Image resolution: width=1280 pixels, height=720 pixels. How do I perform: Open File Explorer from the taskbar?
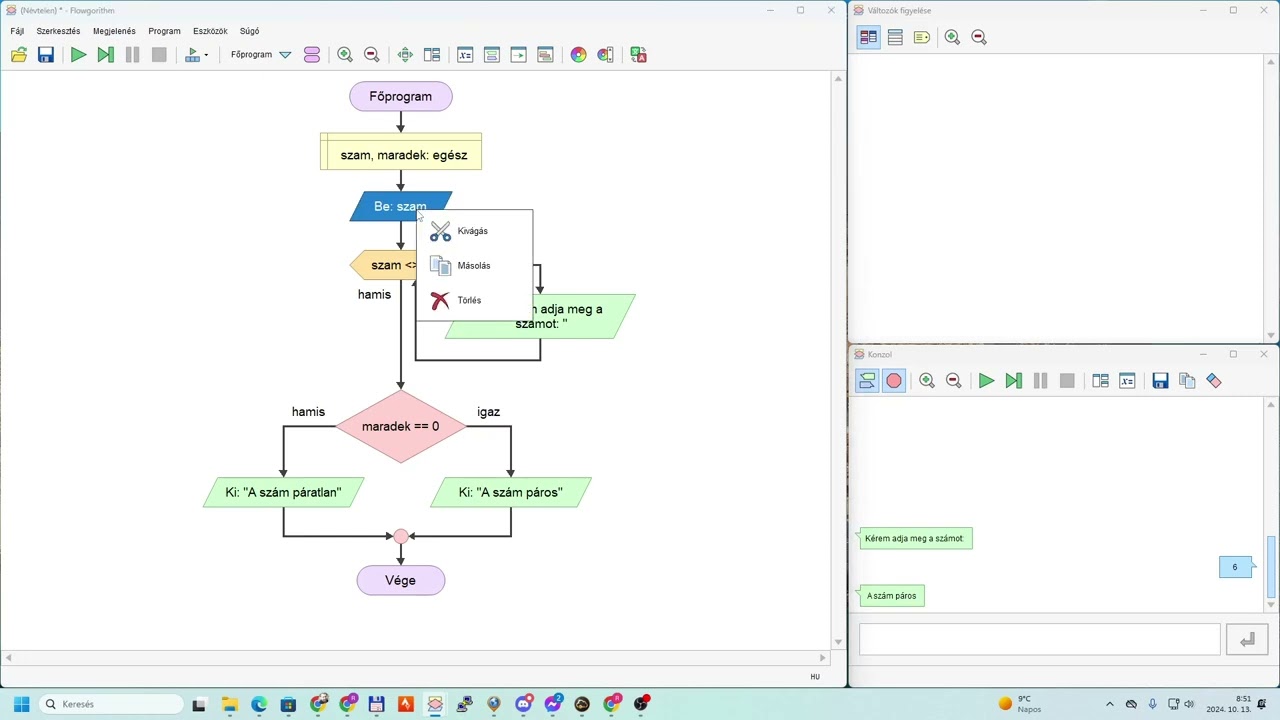click(x=229, y=704)
